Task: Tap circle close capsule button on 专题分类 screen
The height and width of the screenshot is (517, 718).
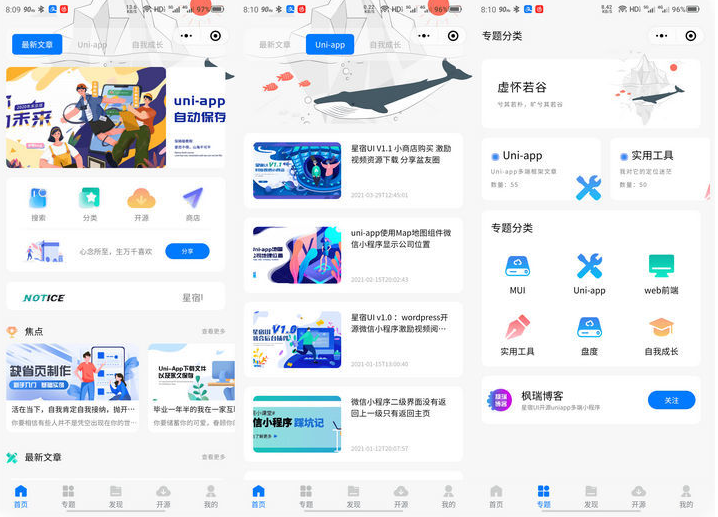Action: 691,36
